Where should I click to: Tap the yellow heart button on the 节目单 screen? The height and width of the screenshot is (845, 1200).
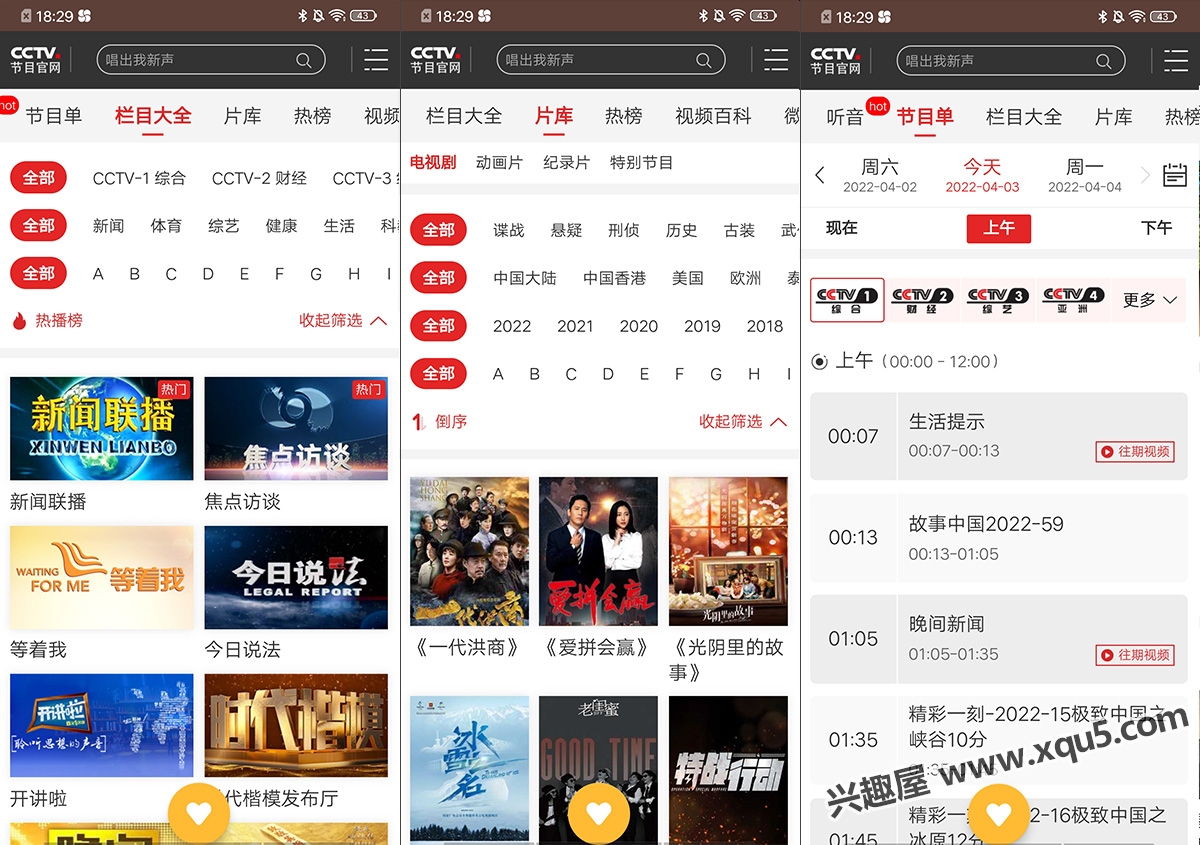tap(999, 814)
